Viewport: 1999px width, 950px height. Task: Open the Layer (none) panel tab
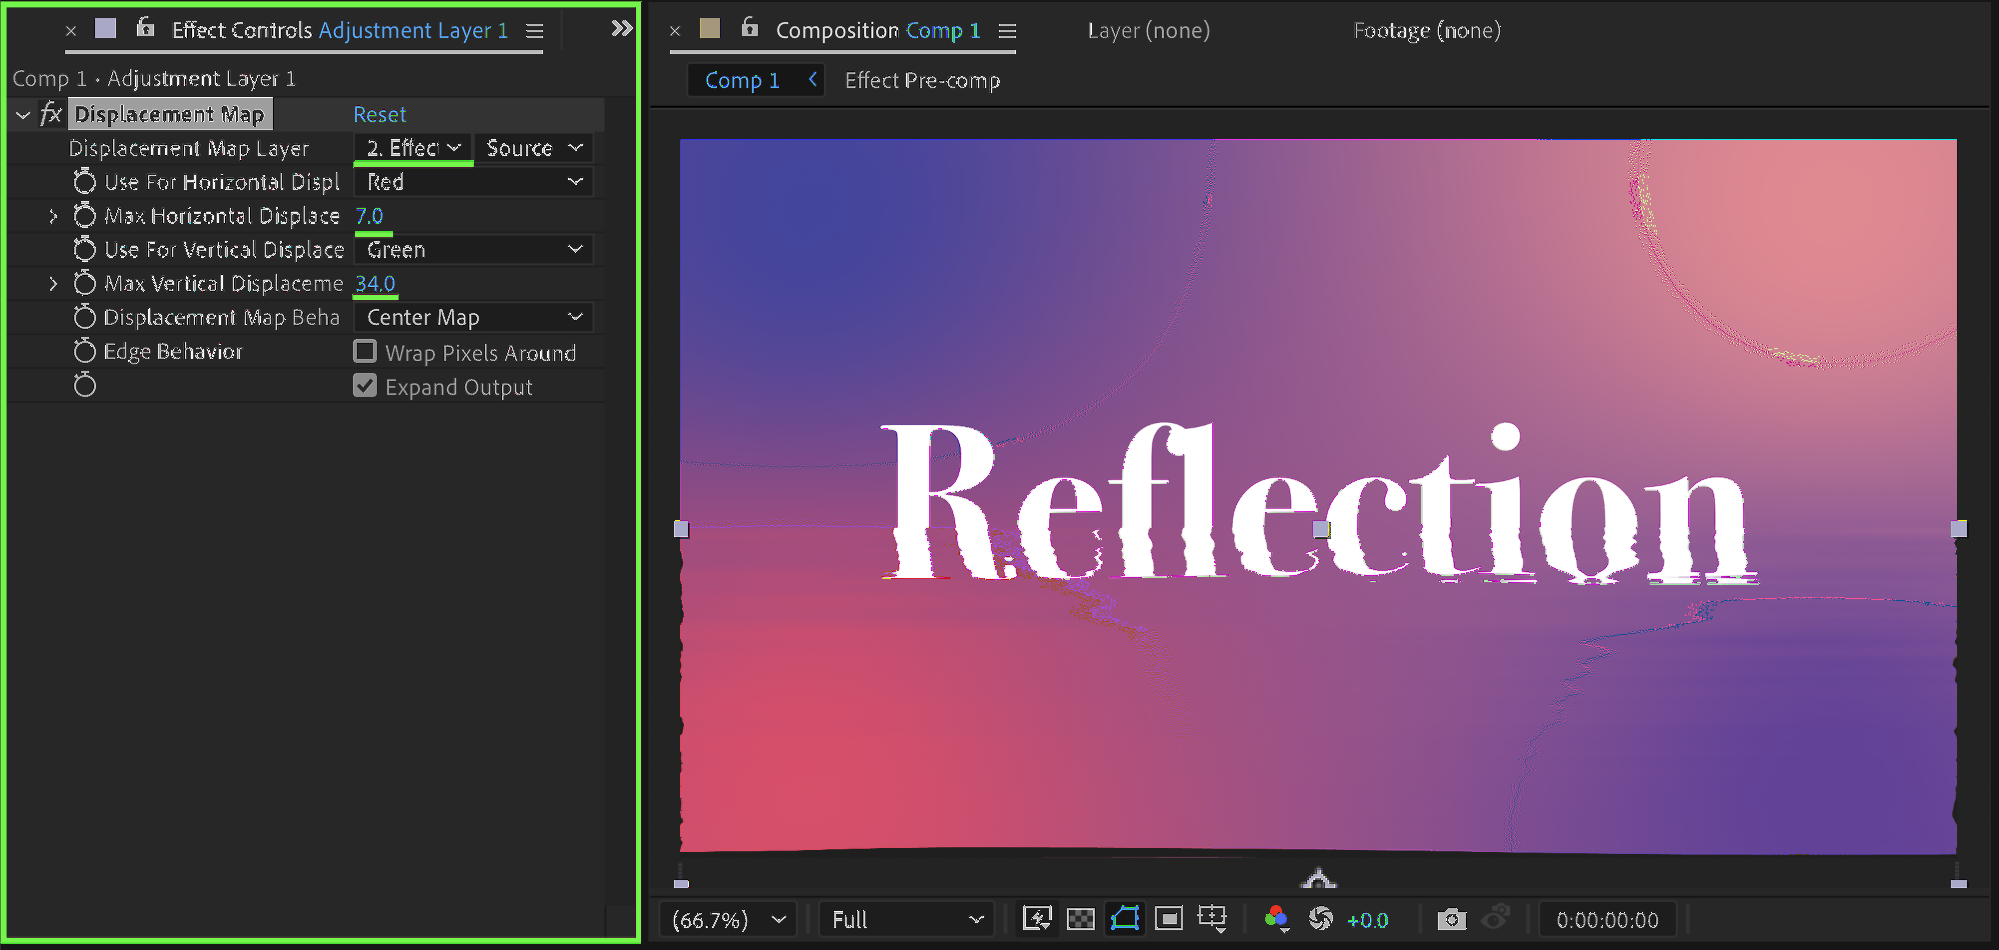click(x=1148, y=30)
